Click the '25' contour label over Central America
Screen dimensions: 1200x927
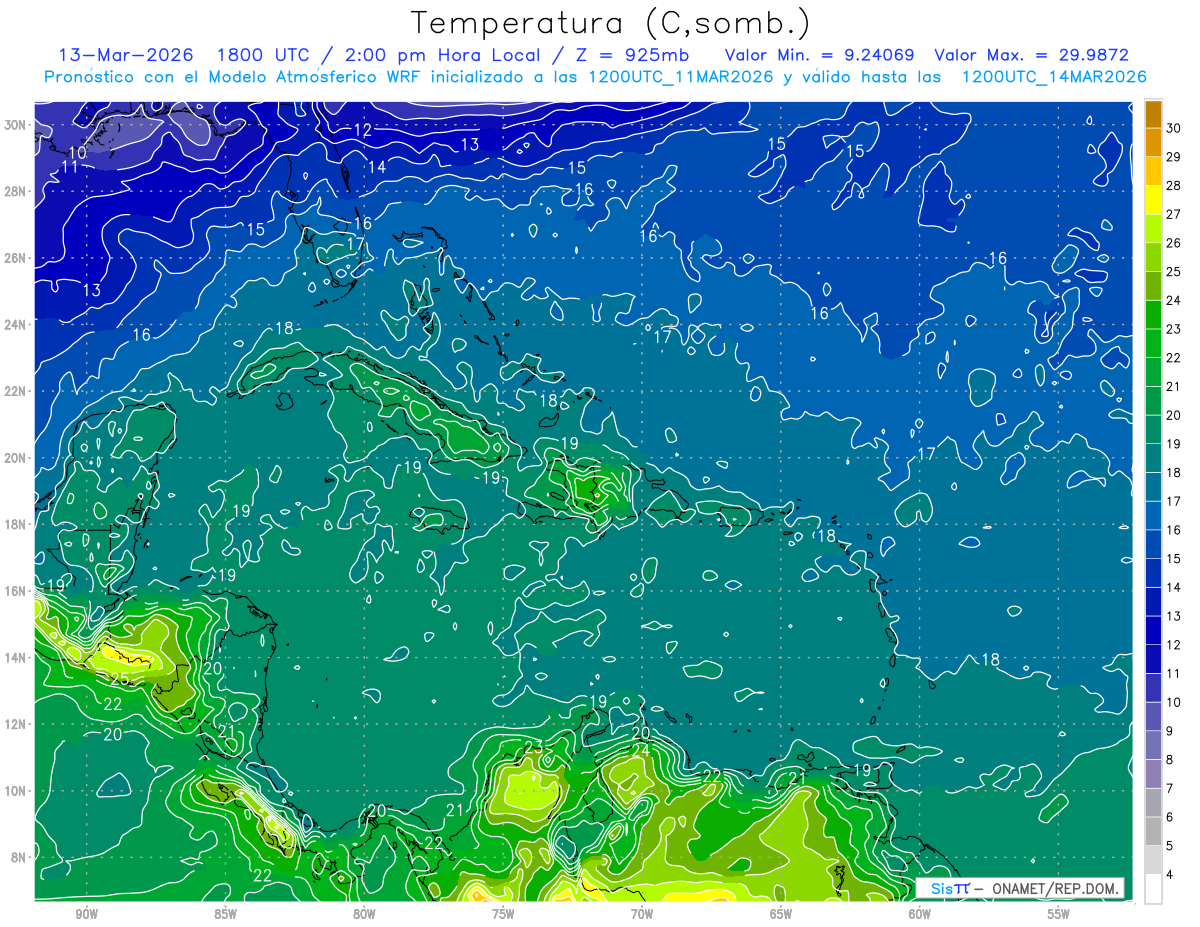coord(120,679)
